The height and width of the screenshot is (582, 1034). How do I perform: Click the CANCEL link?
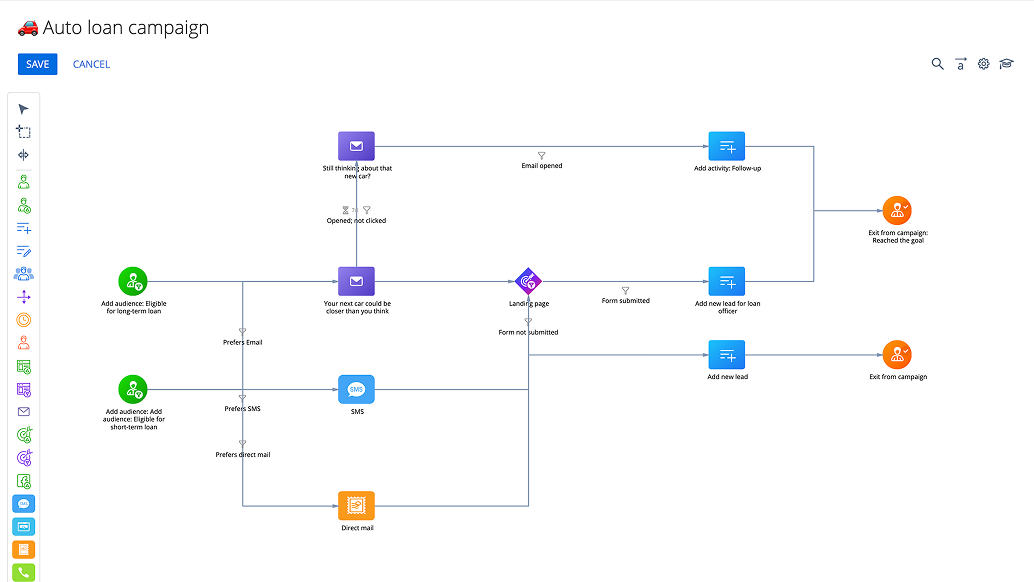(91, 64)
